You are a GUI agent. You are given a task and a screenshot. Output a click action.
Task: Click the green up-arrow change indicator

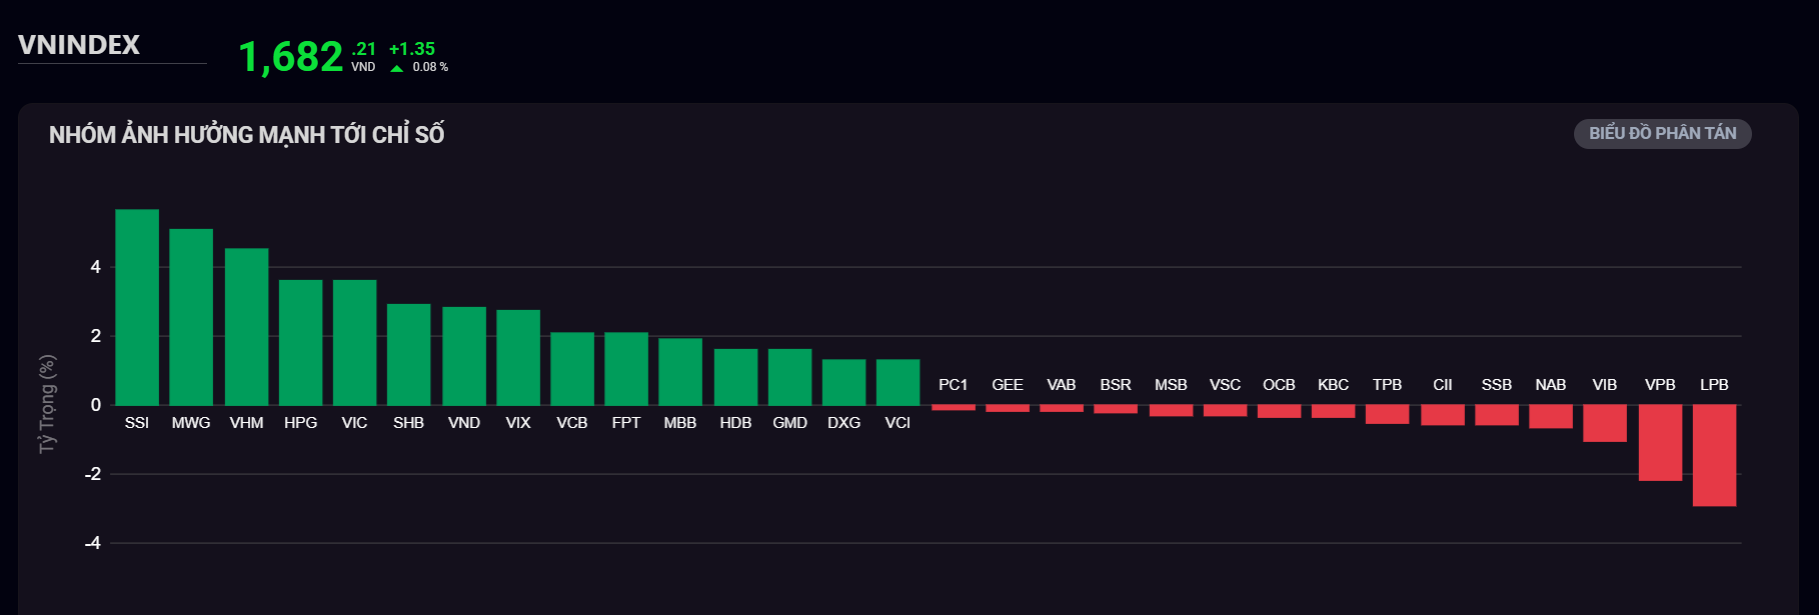coord(397,68)
